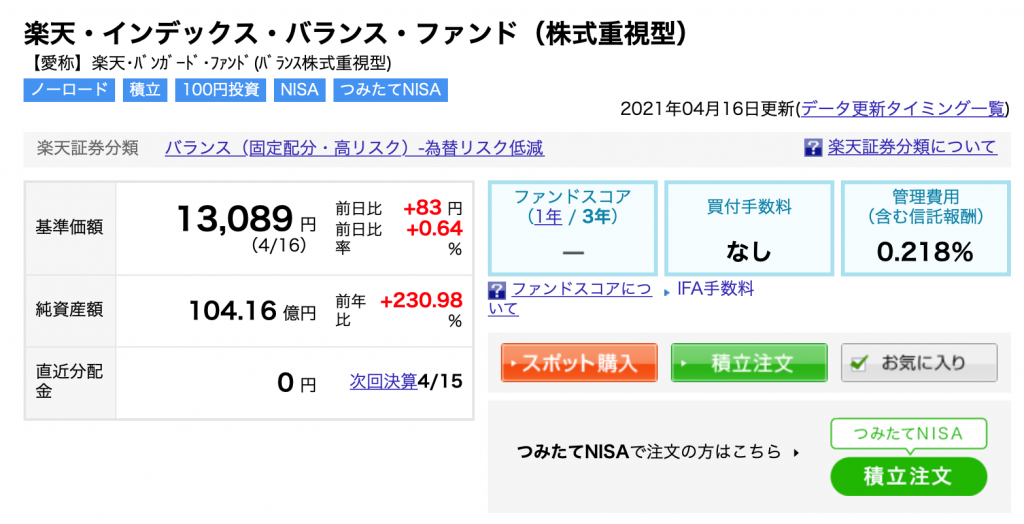Screen dimensions: 1024x524
Task: Select the 100円投資 tag
Action: pos(221,90)
